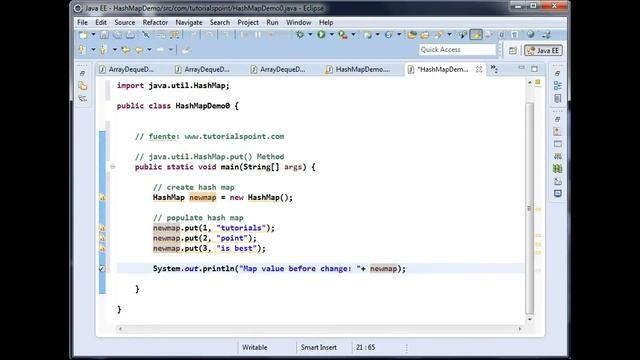Open the Project menu
Viewport: 640px width, 360px height.
coord(248,22)
